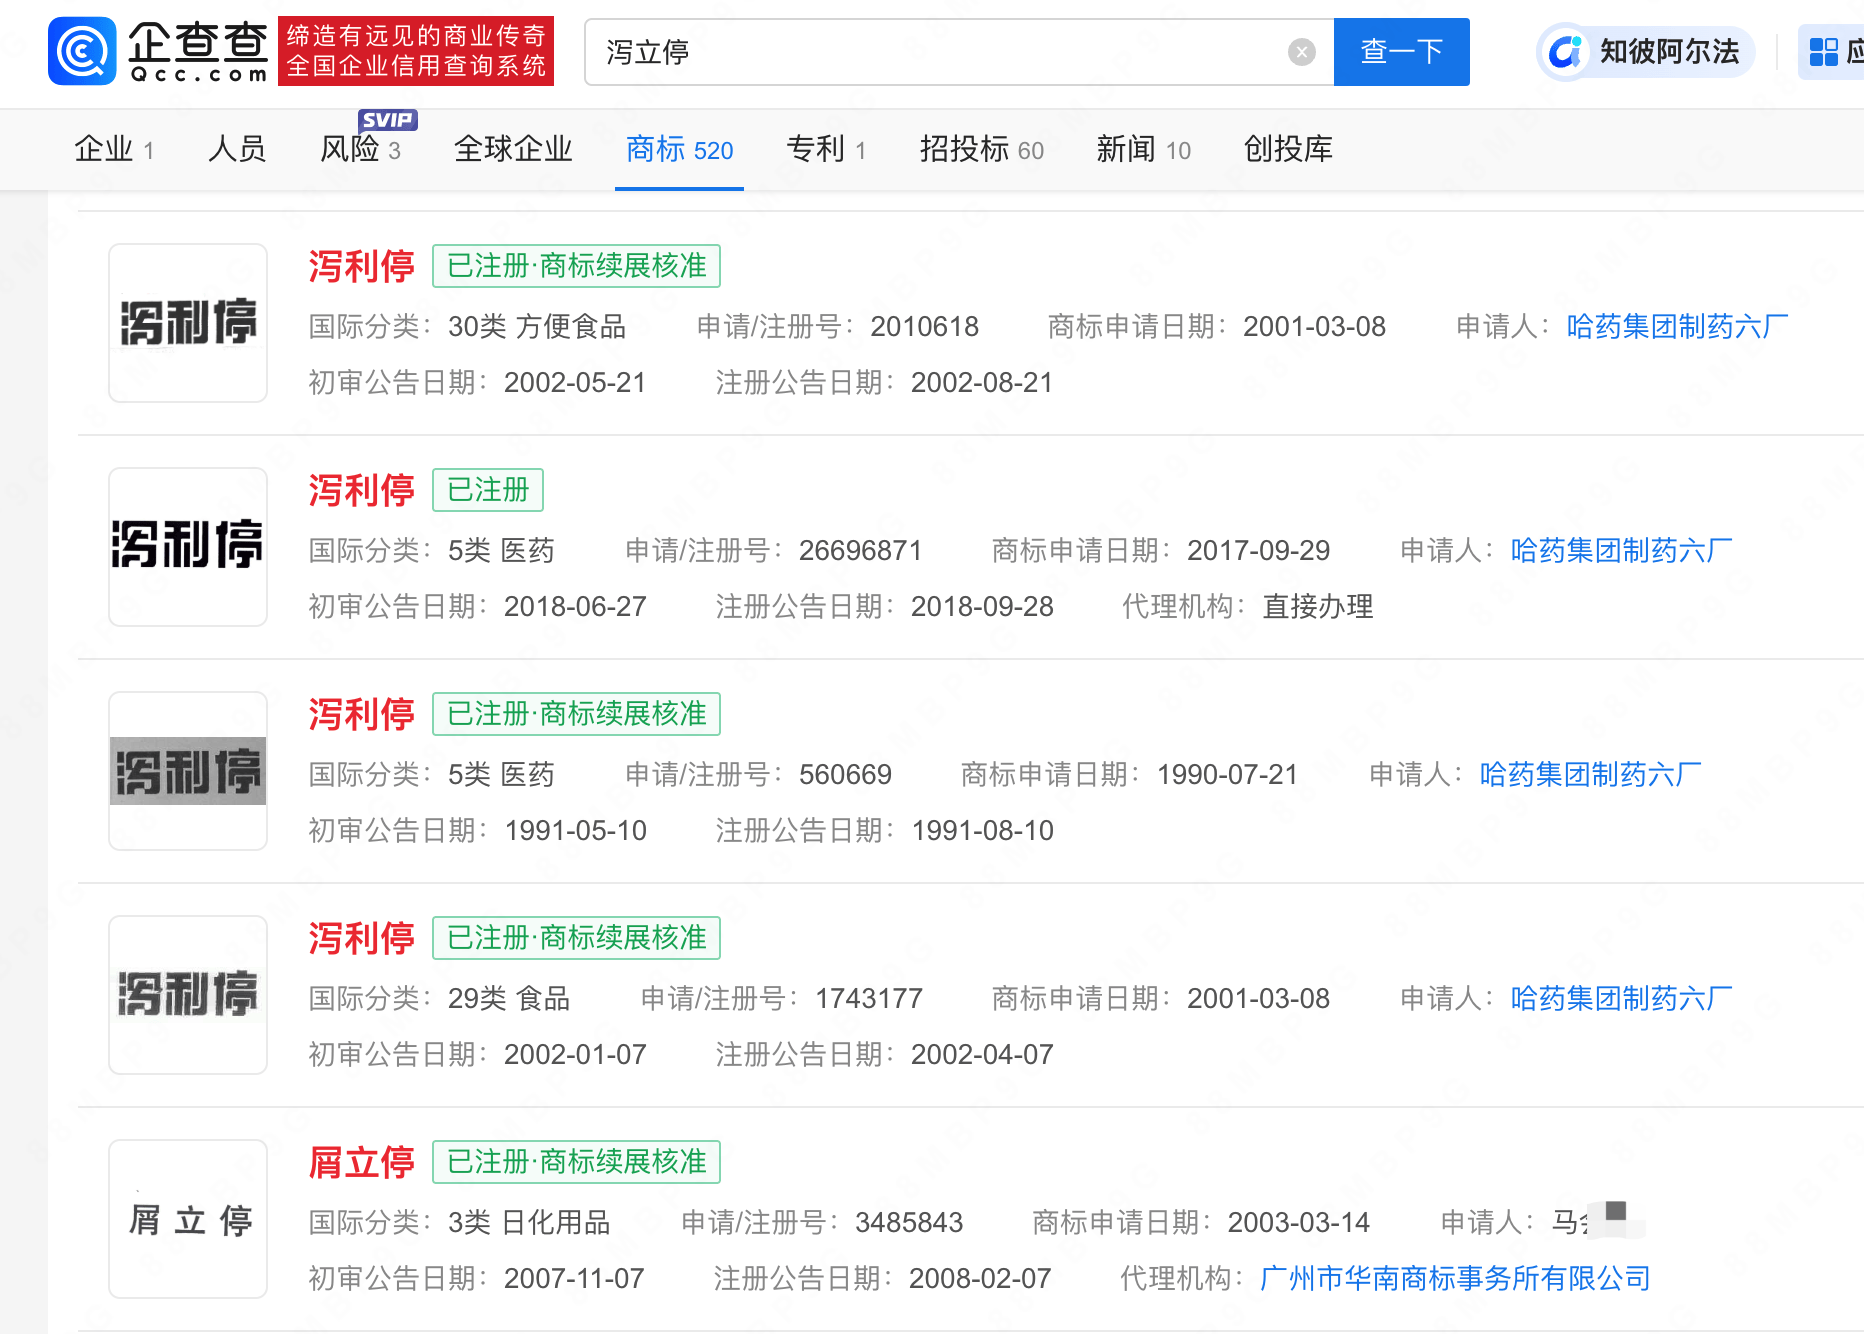Select registration announcement date 2018-09-28

[982, 607]
